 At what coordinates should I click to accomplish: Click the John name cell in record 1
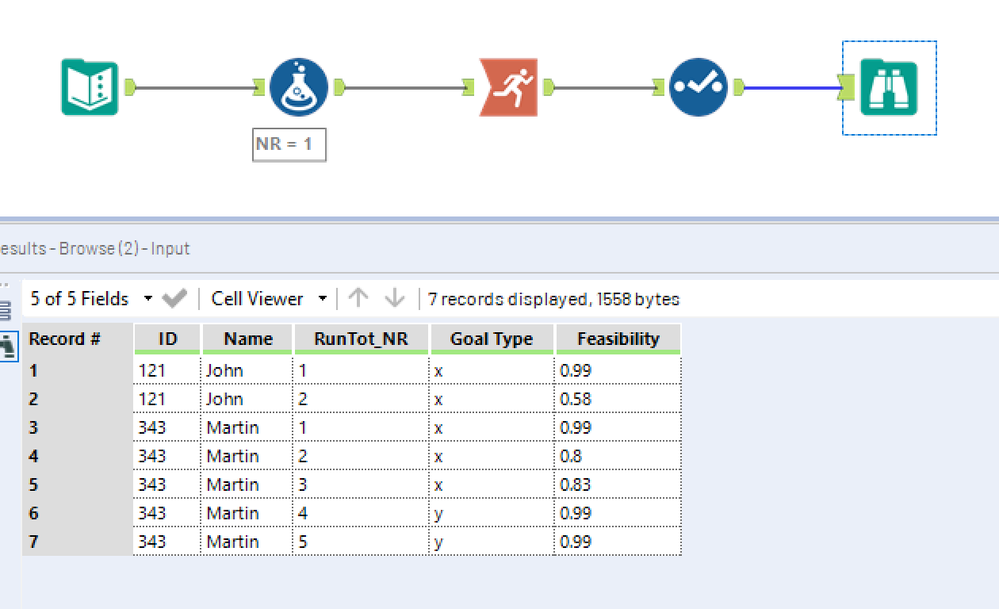coord(247,370)
